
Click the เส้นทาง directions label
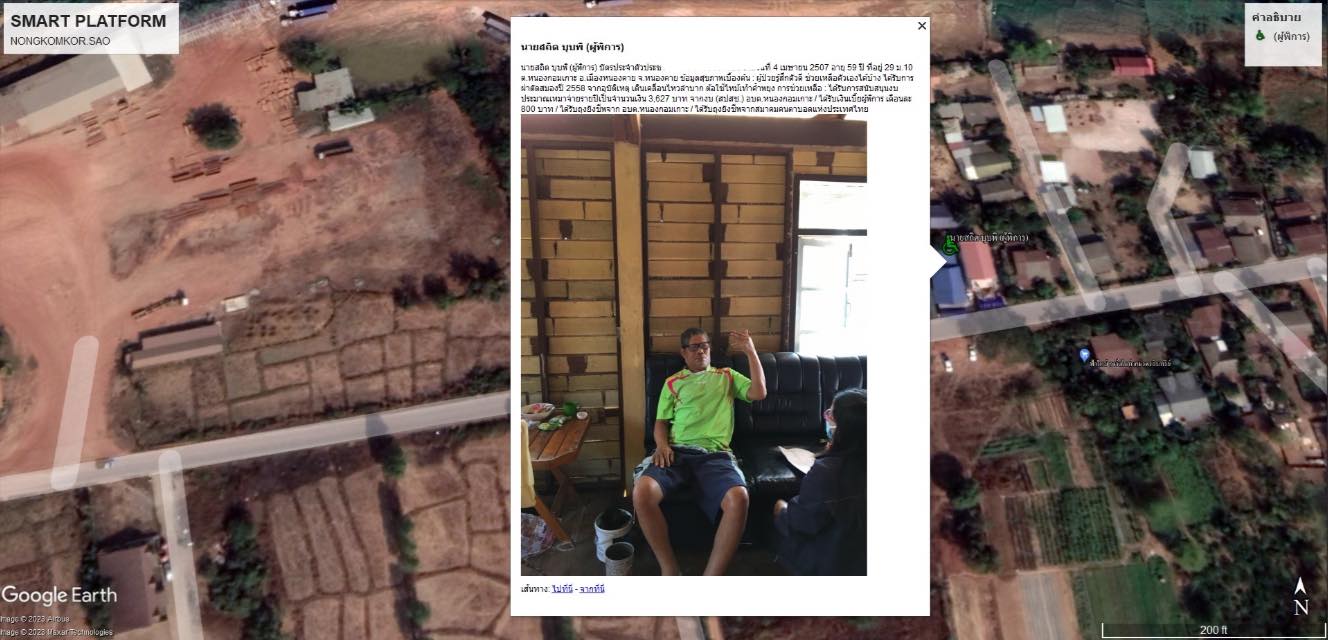coord(535,589)
